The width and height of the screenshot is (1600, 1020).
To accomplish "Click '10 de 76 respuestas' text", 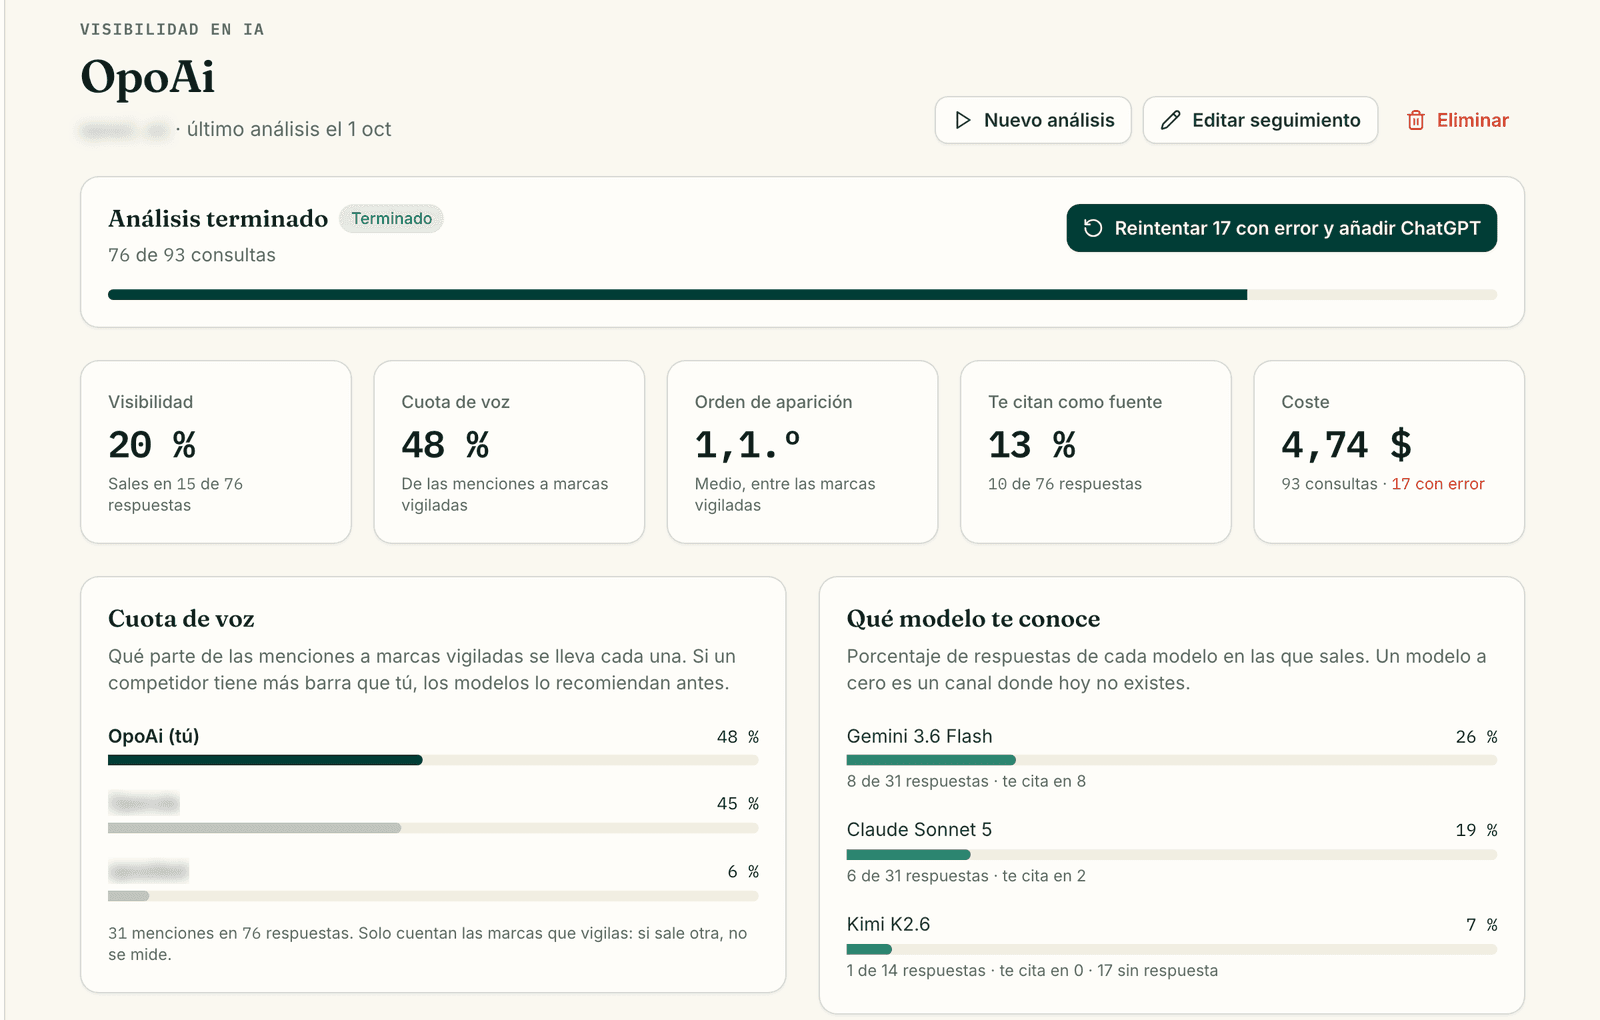I will point(1065,484).
